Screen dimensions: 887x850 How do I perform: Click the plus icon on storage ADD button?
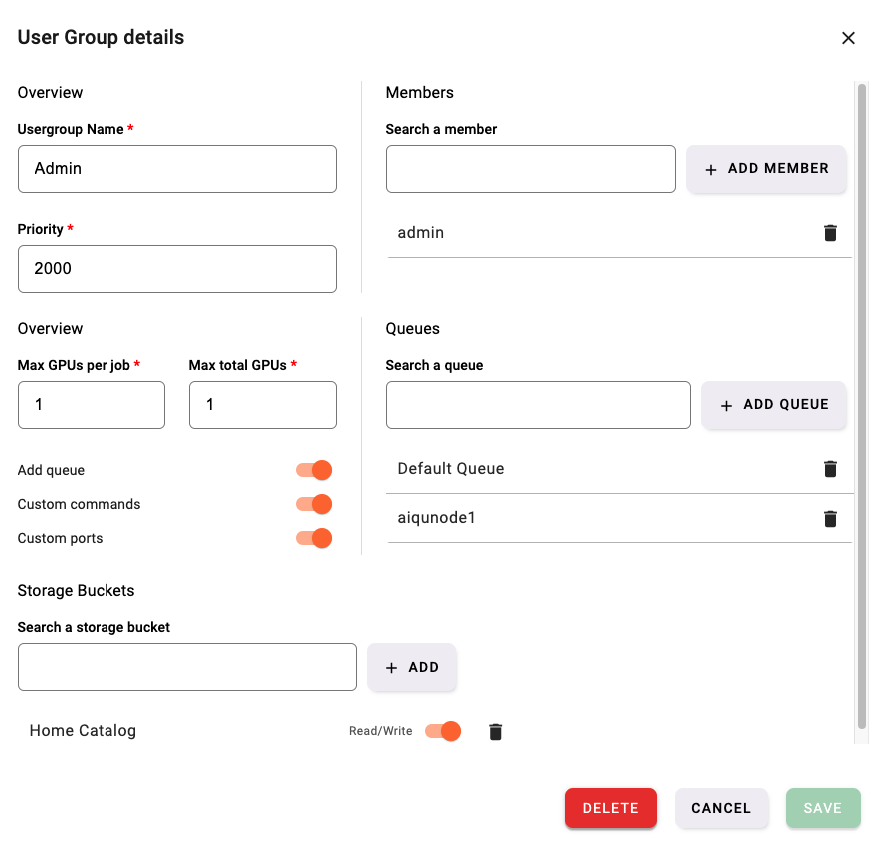(390, 666)
